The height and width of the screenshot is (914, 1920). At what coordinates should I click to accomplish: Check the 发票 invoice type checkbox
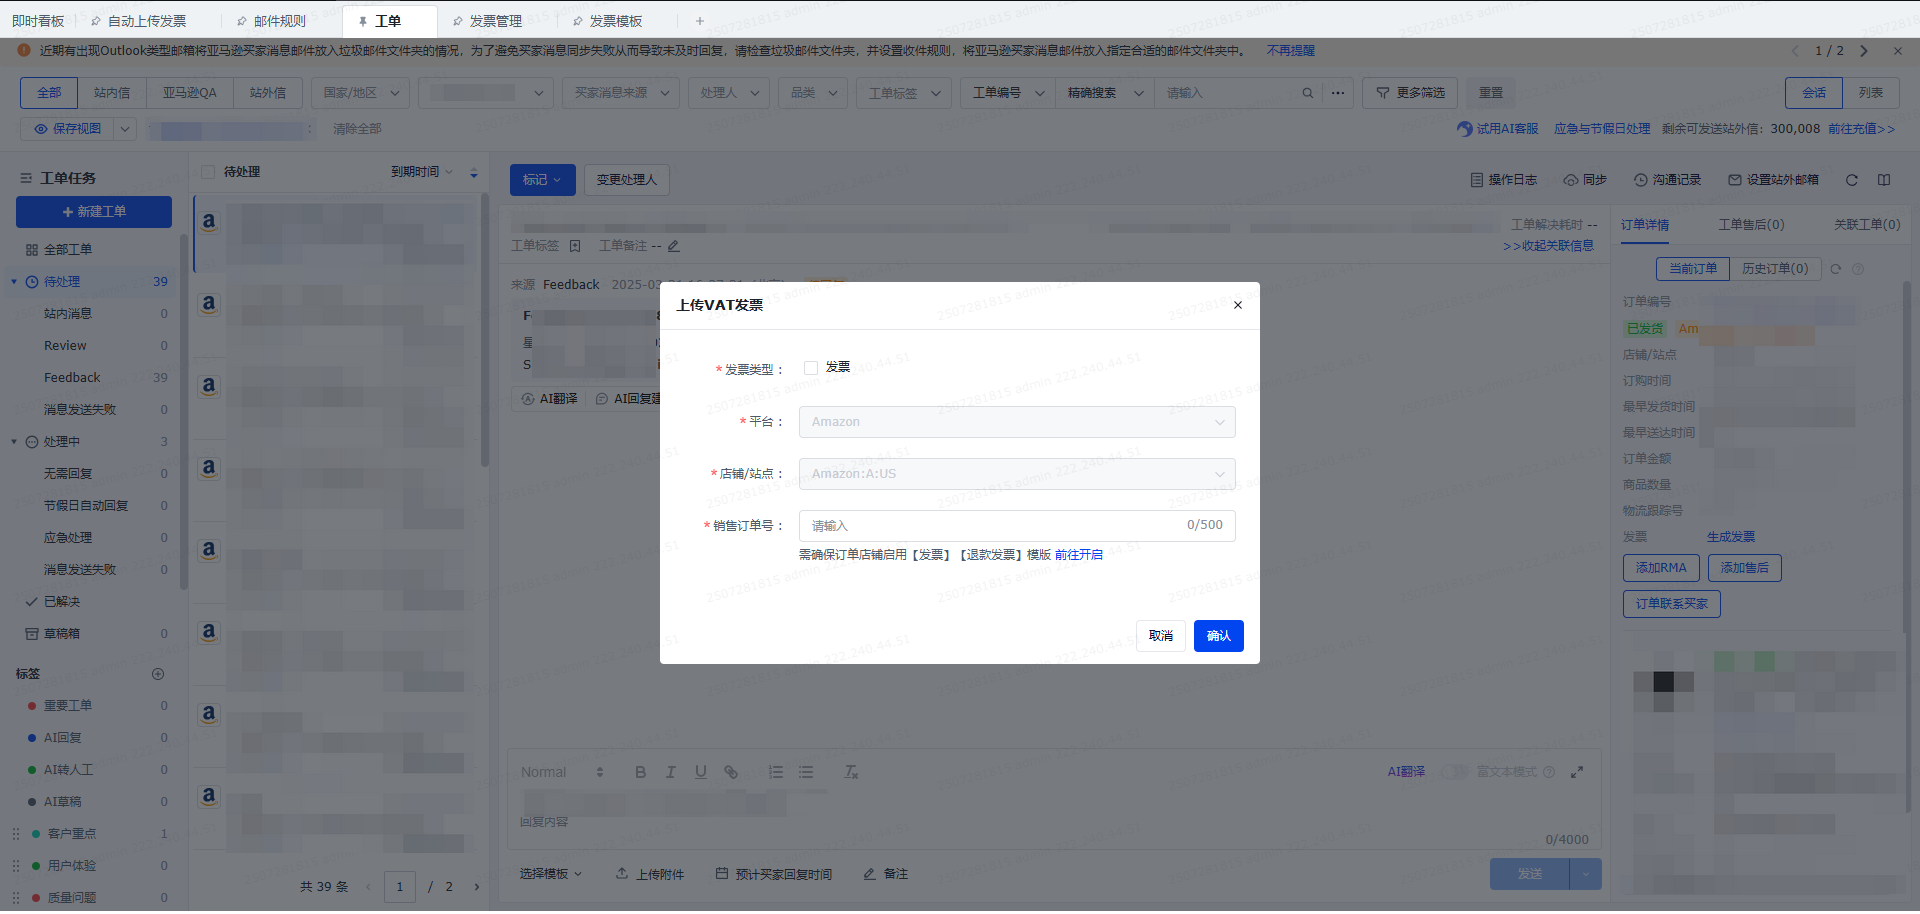811,368
